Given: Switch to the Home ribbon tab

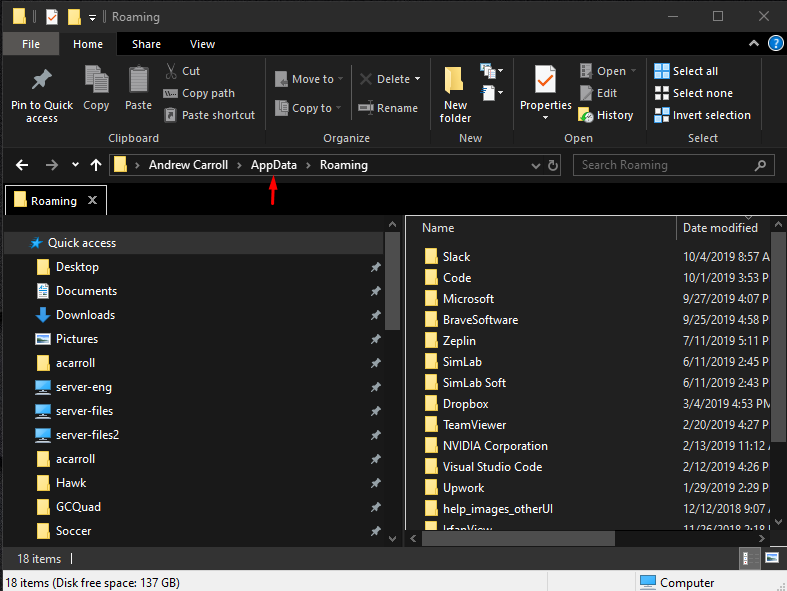Looking at the screenshot, I should tap(88, 44).
